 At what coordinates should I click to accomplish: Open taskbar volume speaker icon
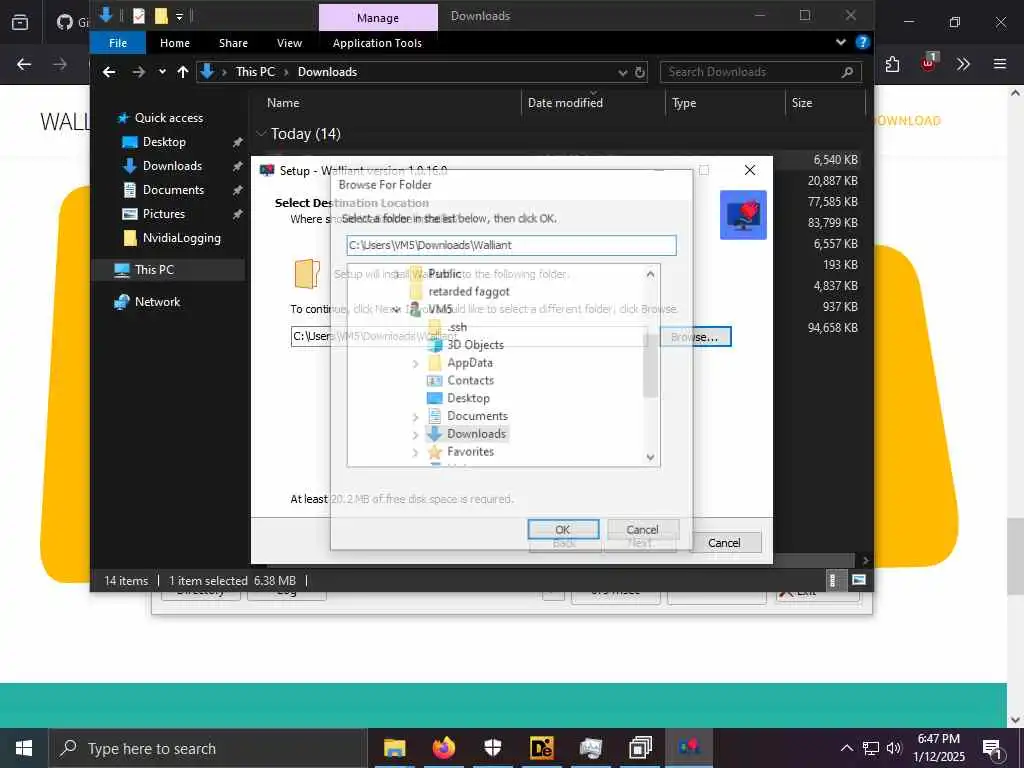(893, 748)
